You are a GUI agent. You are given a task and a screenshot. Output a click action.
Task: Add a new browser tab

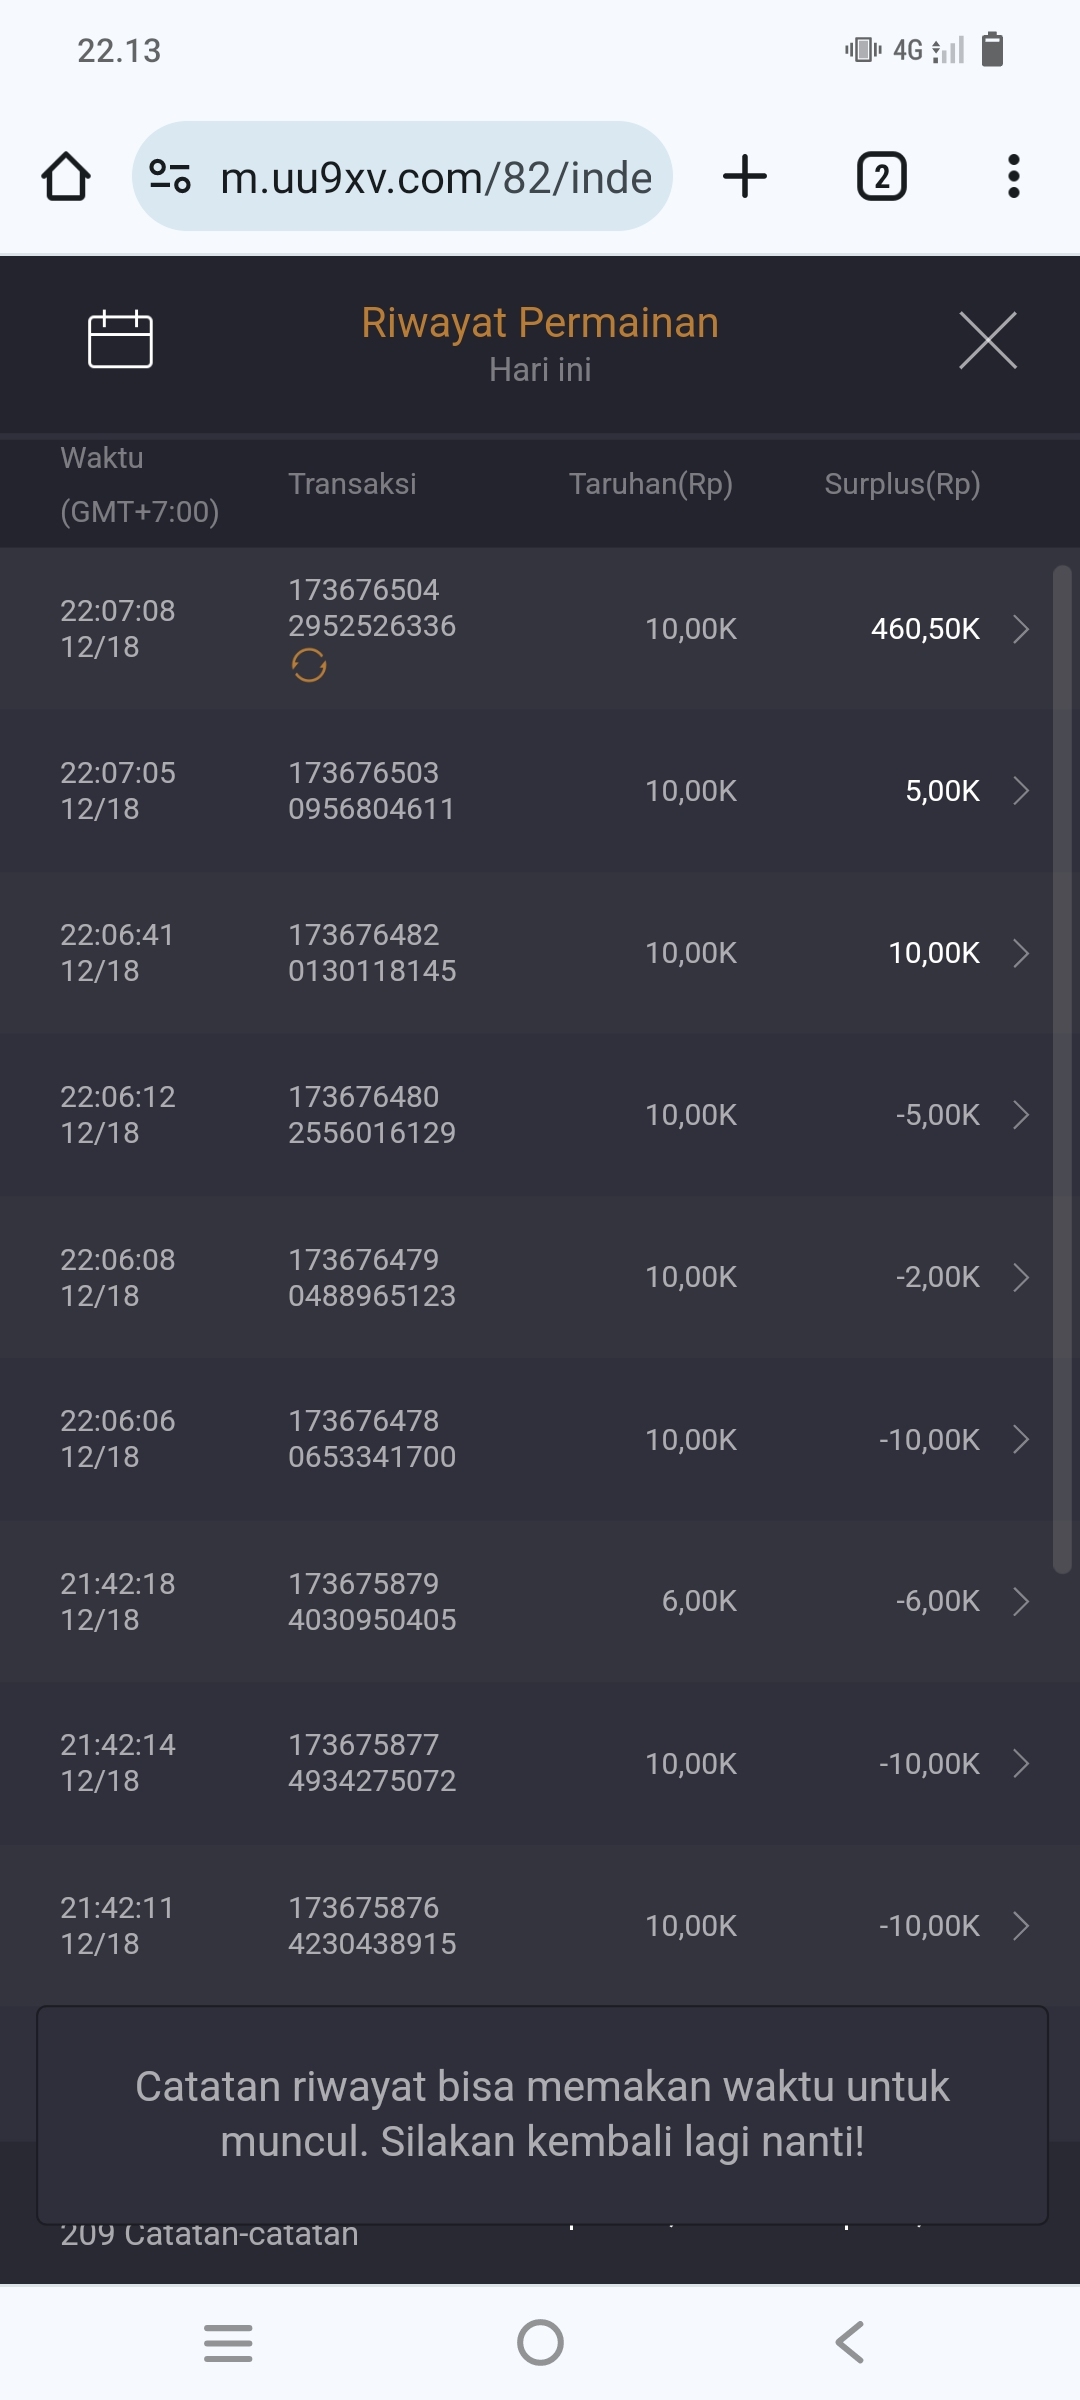745,177
